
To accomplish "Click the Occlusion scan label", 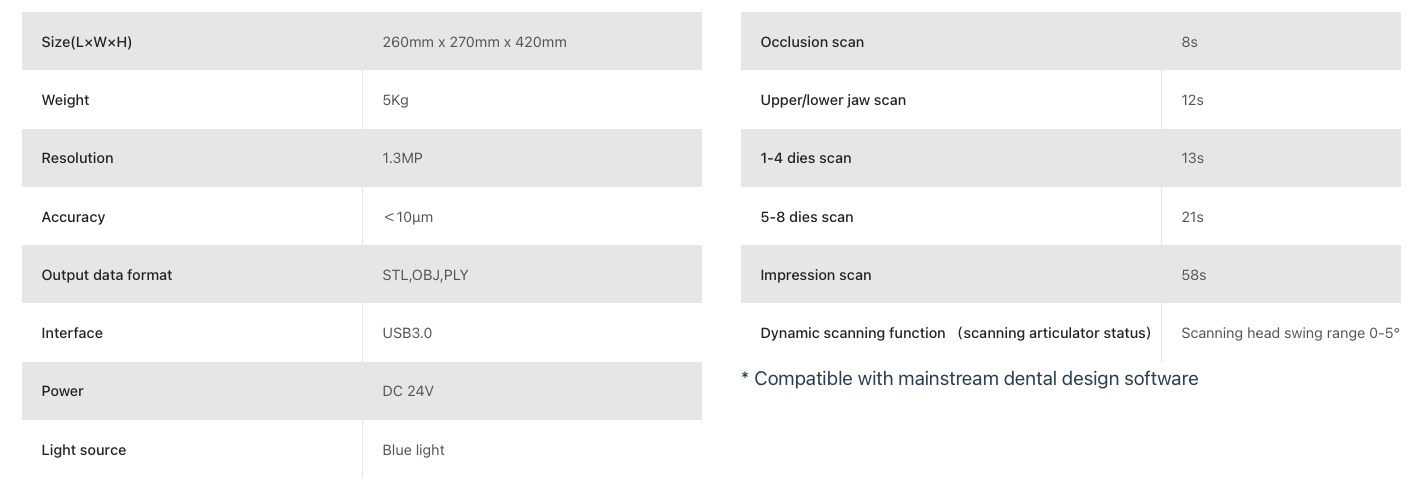I will (812, 42).
